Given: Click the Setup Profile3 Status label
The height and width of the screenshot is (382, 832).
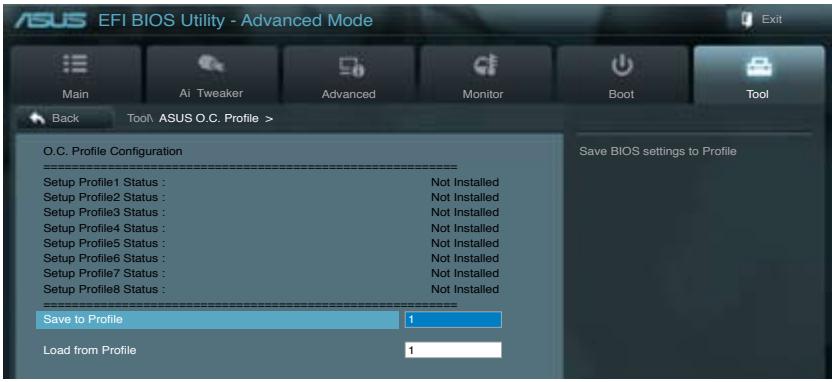Looking at the screenshot, I should tap(105, 212).
